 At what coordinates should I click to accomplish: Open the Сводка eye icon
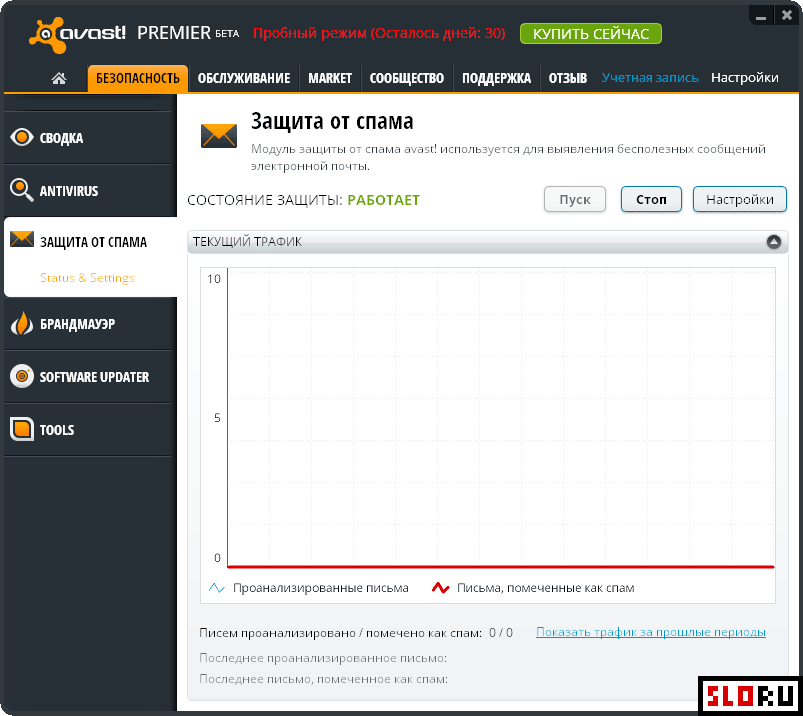click(x=22, y=137)
